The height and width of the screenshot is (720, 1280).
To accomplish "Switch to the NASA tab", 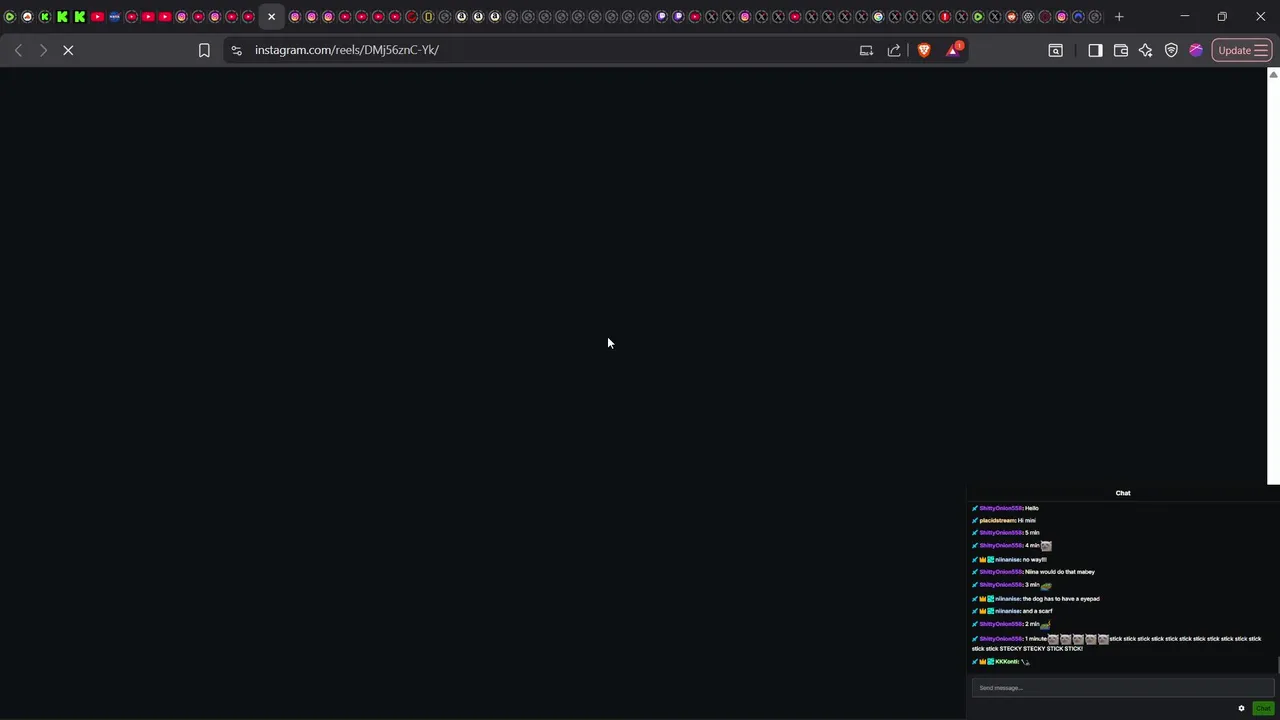I will (x=114, y=16).
